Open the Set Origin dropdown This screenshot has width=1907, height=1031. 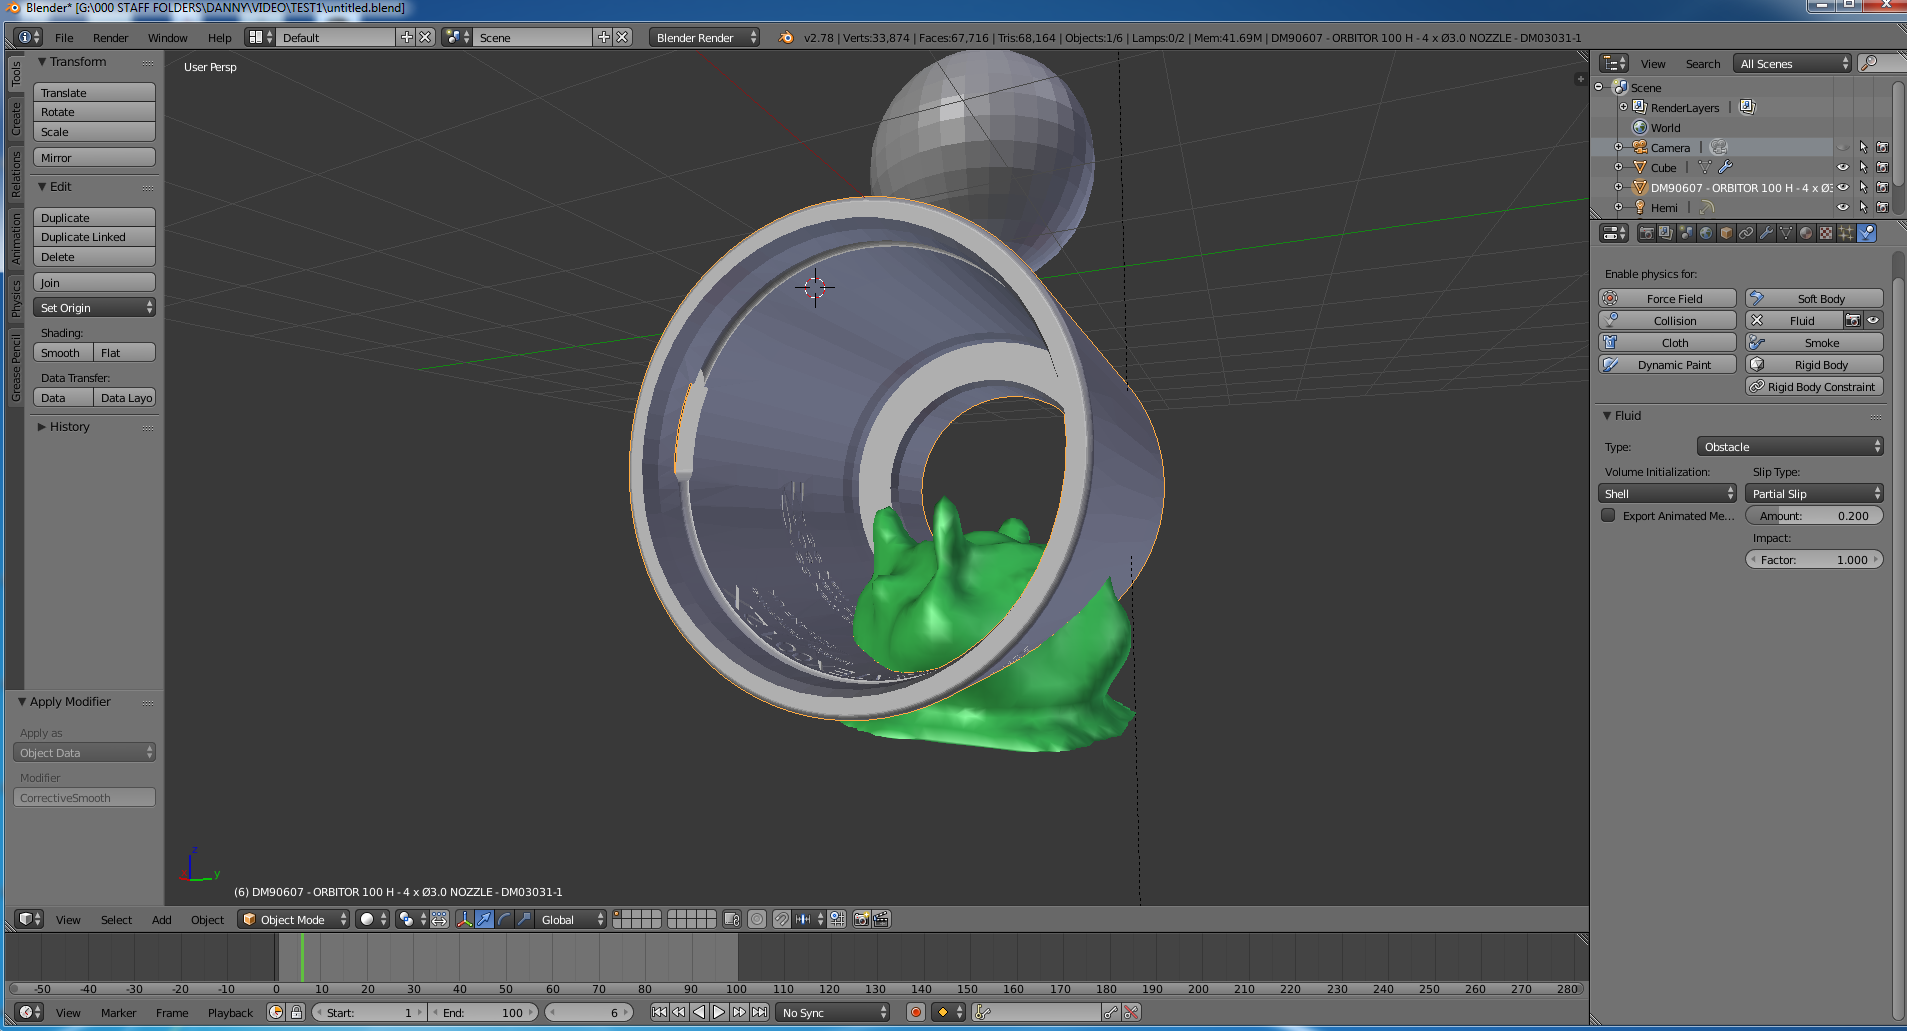click(x=94, y=307)
